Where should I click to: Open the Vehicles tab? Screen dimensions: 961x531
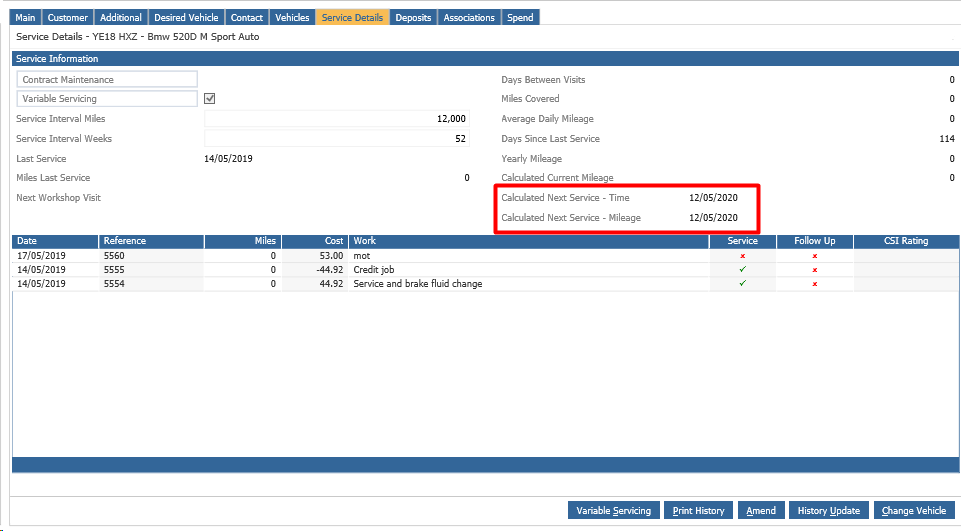point(292,17)
